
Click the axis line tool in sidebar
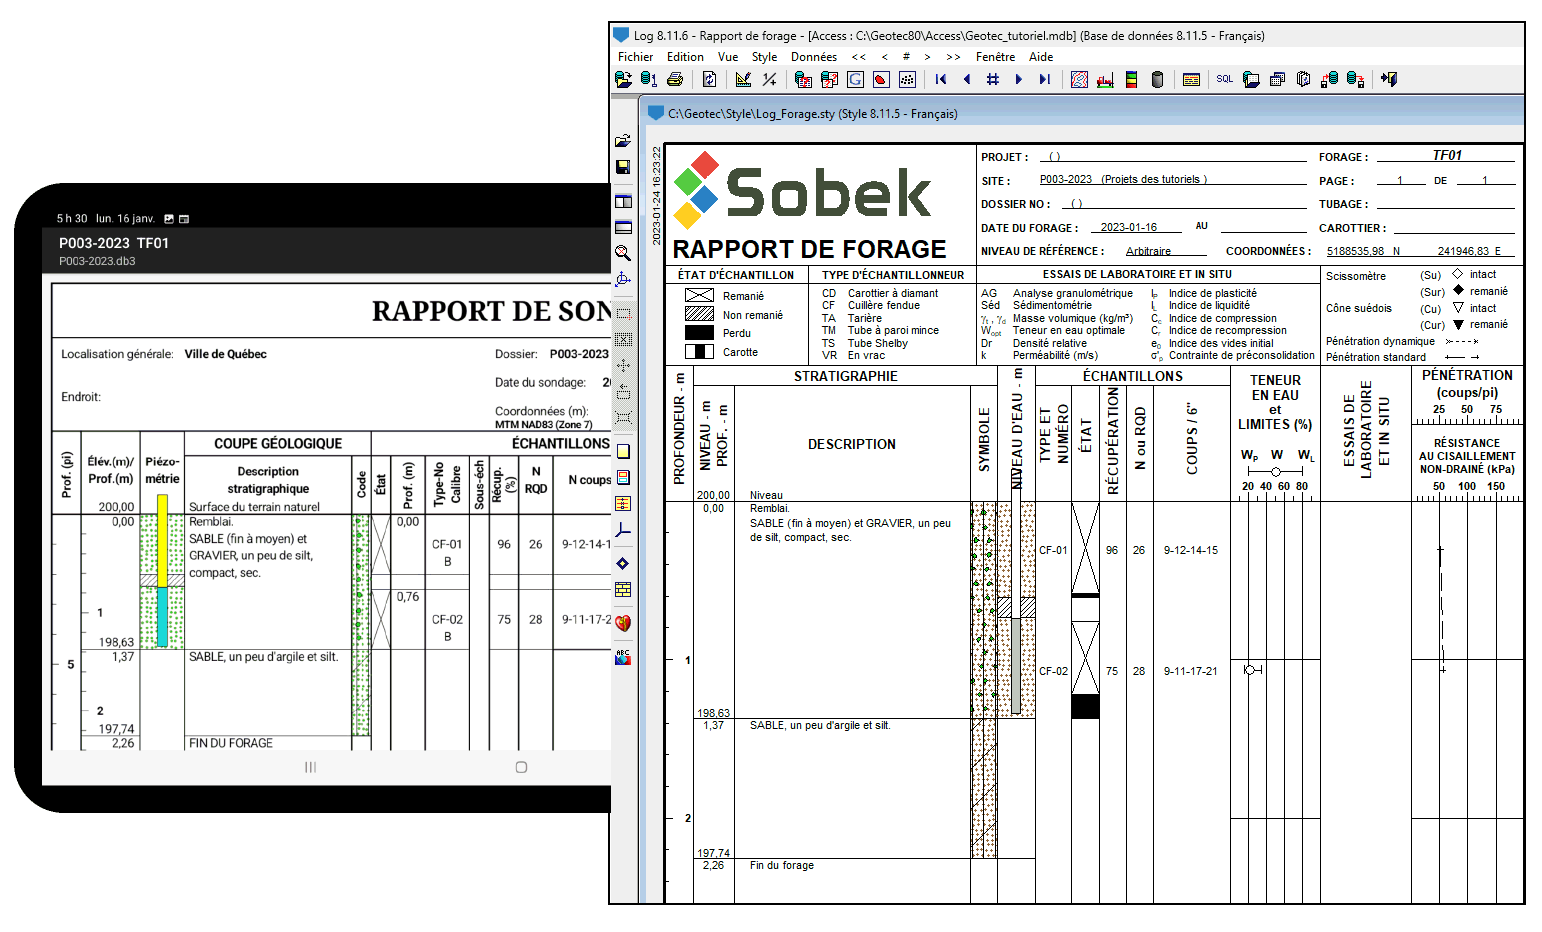click(623, 529)
